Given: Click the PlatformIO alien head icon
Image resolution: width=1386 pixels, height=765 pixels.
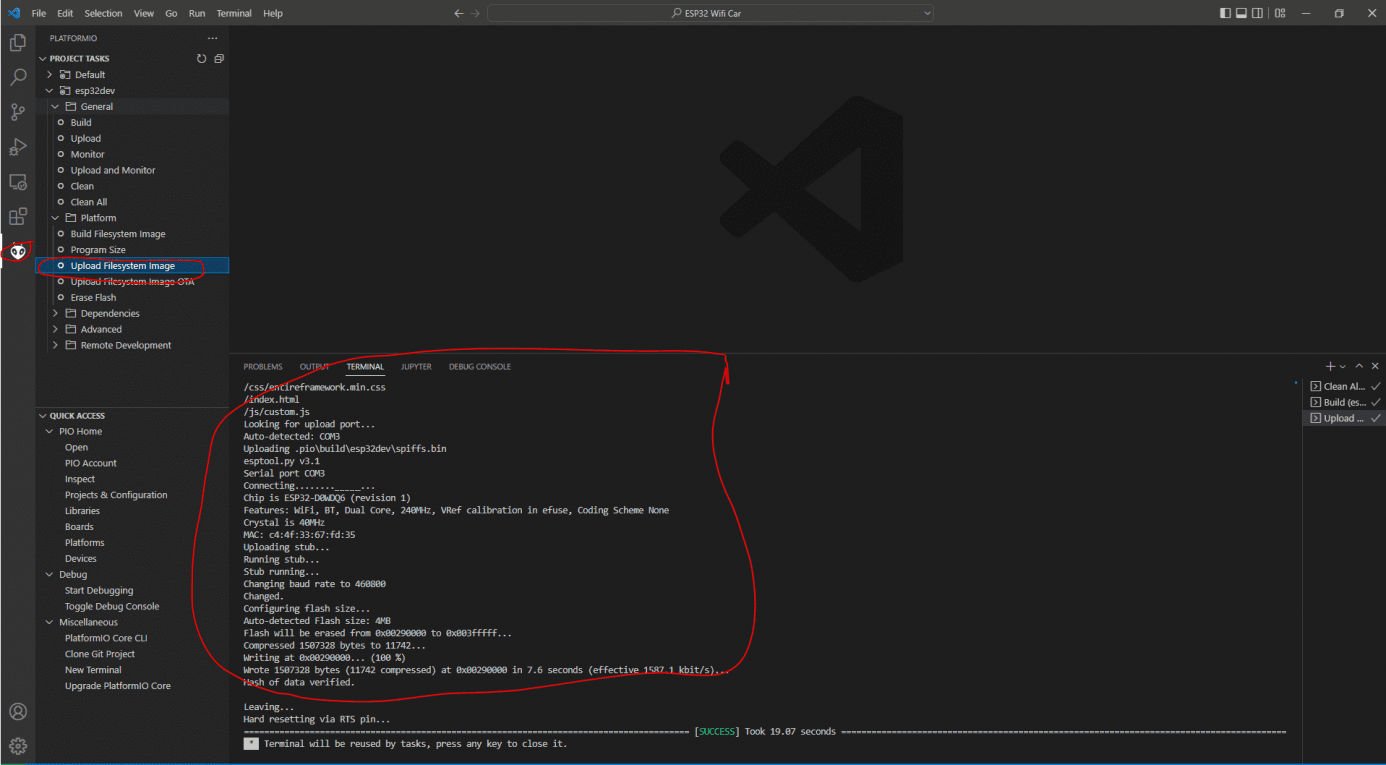Looking at the screenshot, I should click(18, 252).
